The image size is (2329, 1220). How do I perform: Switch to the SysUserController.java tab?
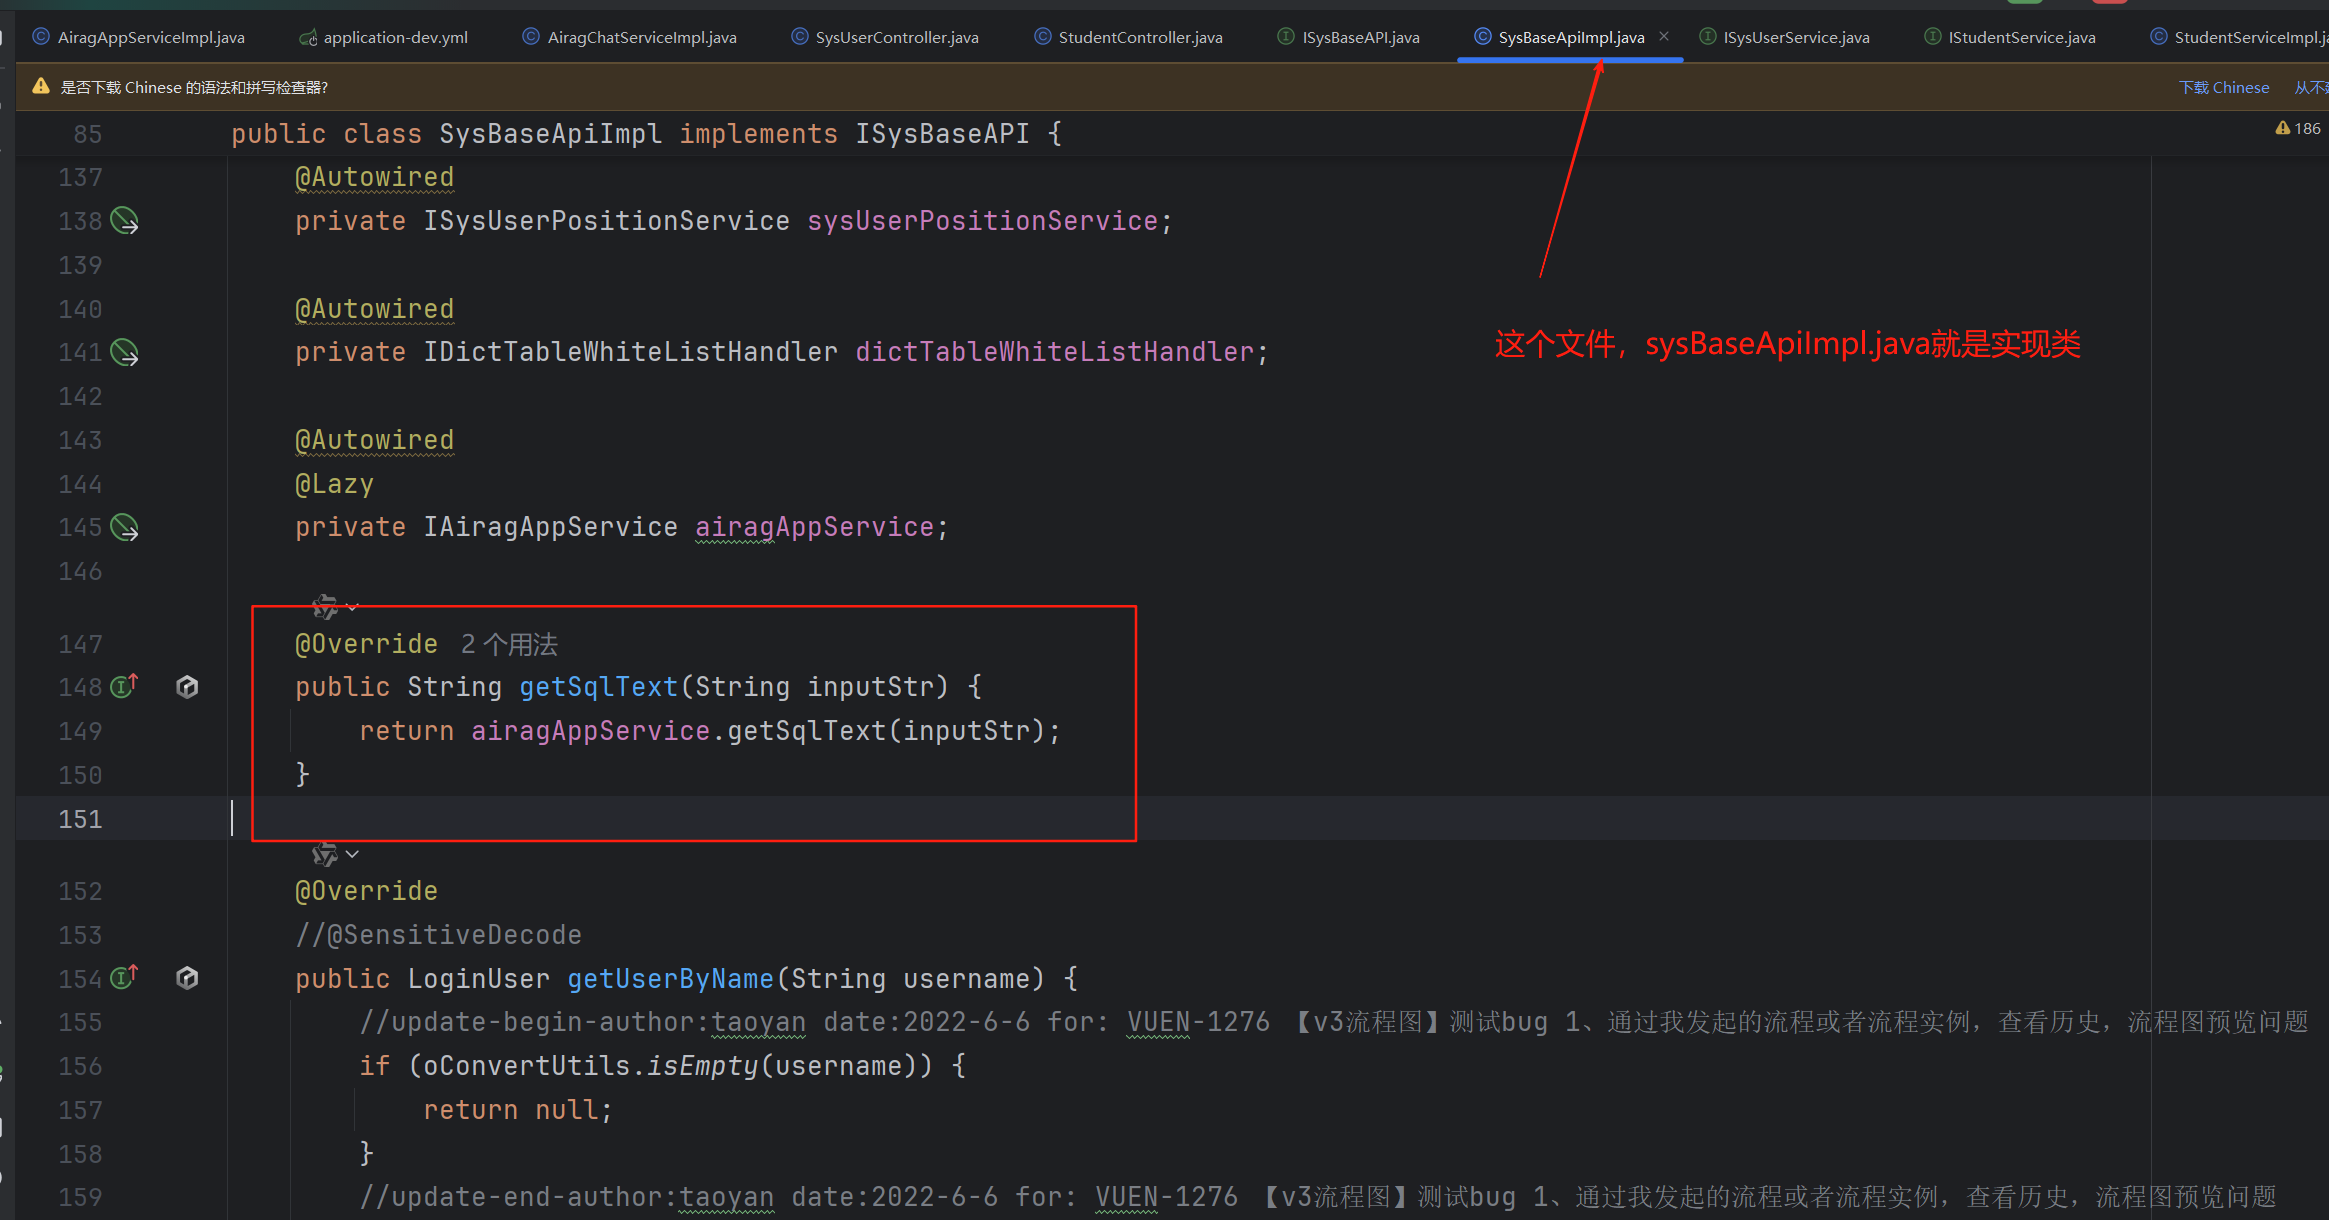(x=897, y=36)
